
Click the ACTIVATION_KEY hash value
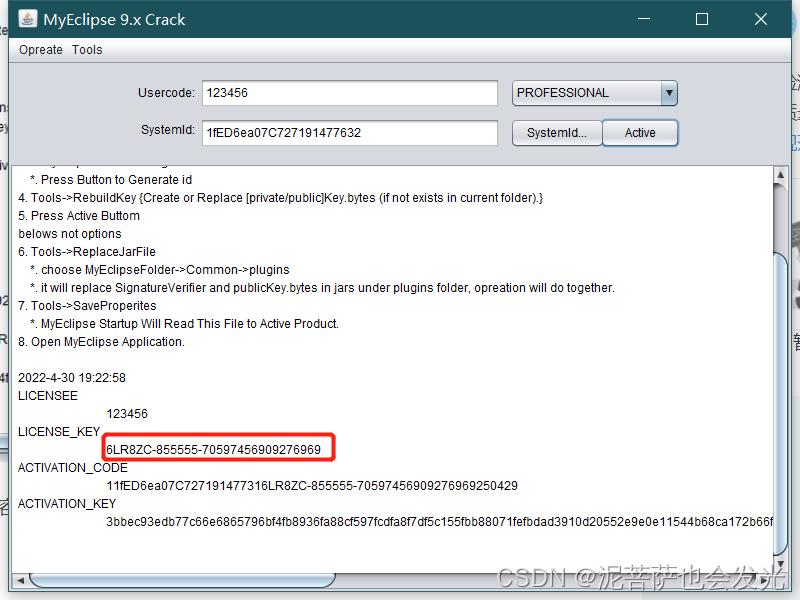tap(439, 521)
